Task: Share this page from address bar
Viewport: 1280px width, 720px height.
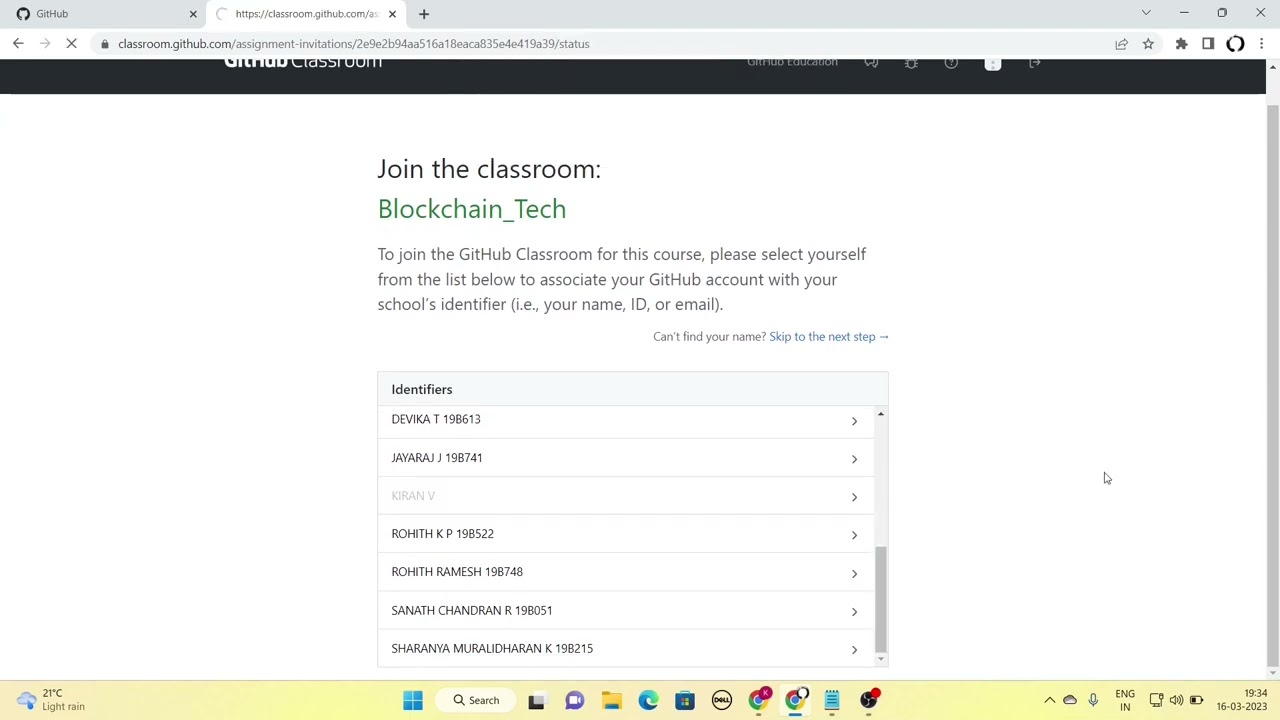Action: 1121,44
